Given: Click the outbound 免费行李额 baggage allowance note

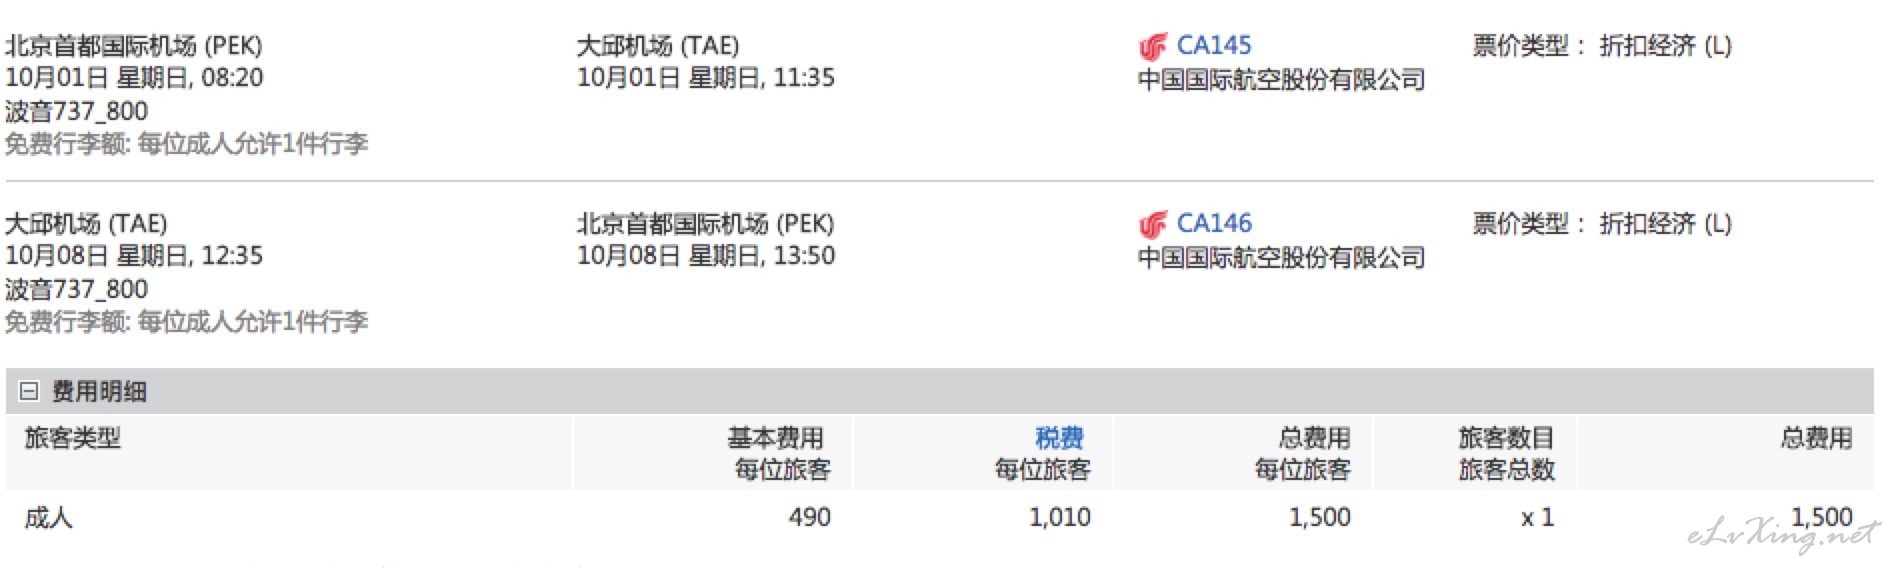Looking at the screenshot, I should point(187,144).
